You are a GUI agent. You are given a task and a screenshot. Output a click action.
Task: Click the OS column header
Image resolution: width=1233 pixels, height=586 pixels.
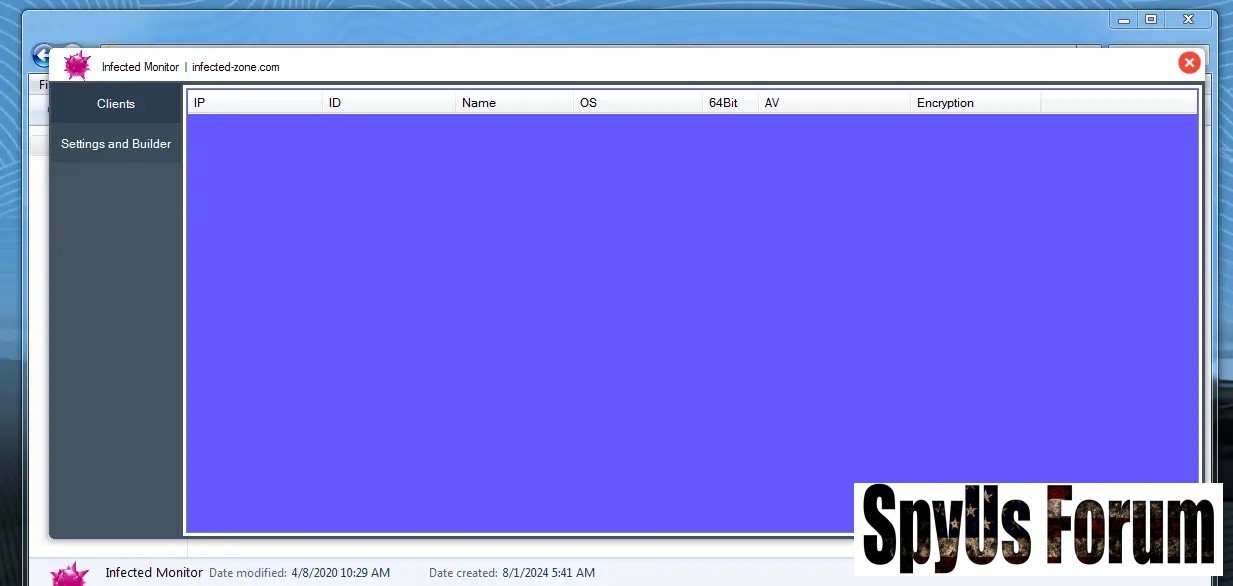(637, 103)
